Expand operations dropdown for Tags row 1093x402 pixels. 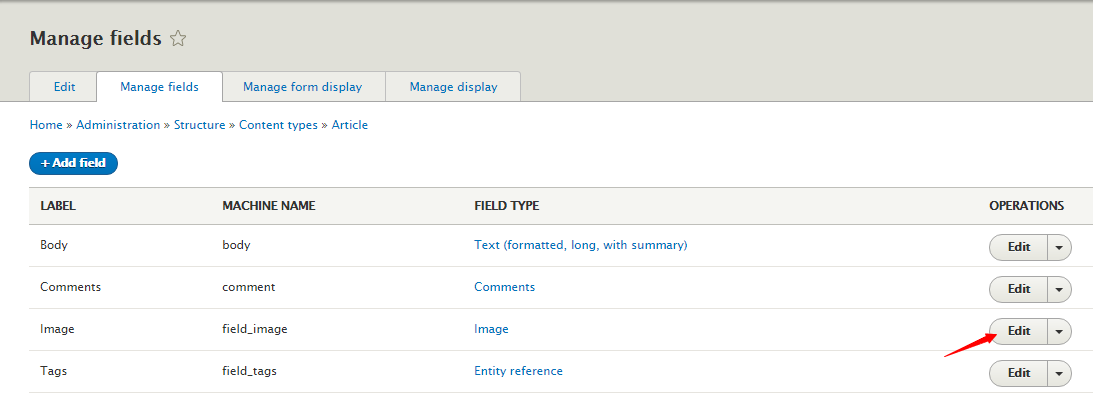pyautogui.click(x=1060, y=373)
